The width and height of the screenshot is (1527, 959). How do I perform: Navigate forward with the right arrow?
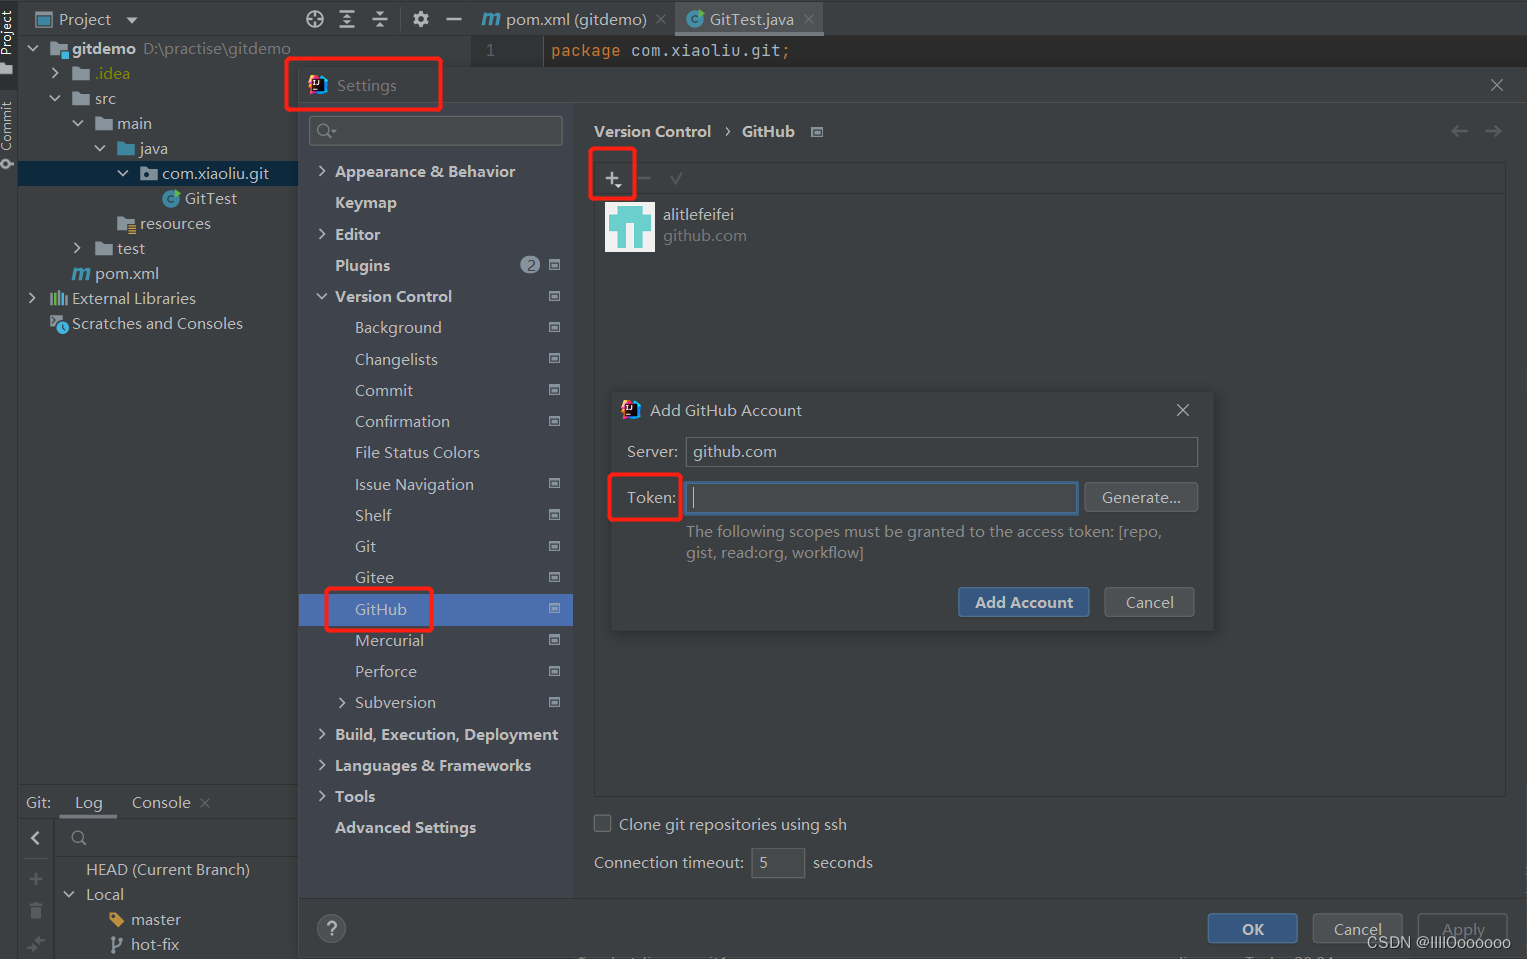click(x=1493, y=131)
